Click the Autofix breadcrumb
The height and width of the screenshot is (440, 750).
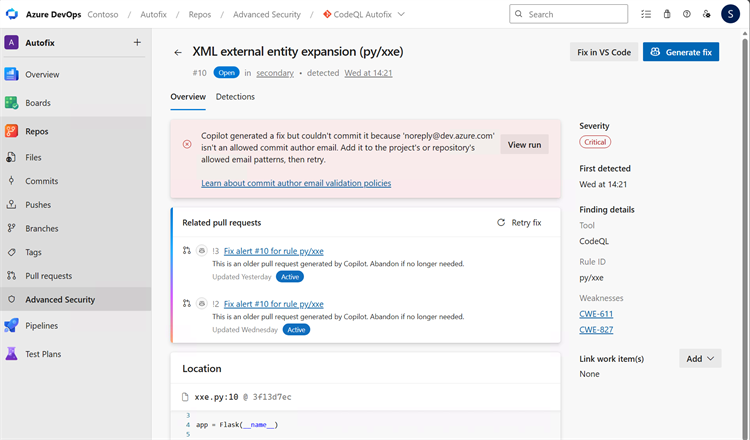click(154, 14)
